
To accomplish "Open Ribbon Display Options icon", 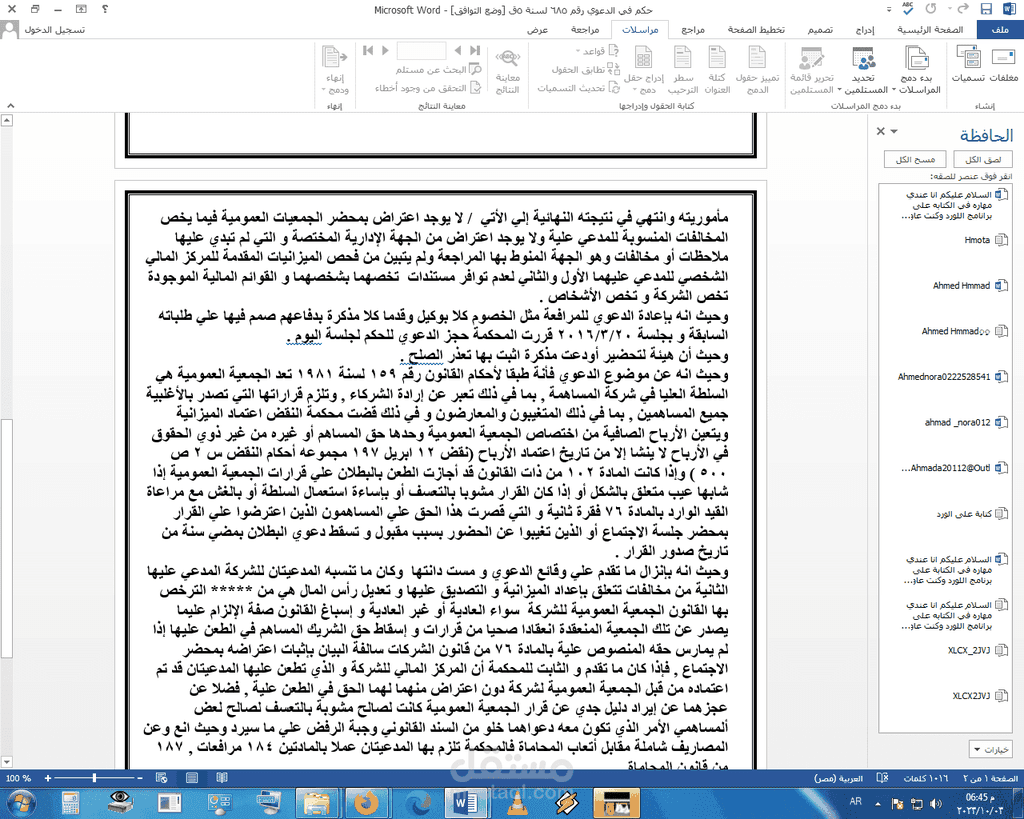I will point(81,9).
